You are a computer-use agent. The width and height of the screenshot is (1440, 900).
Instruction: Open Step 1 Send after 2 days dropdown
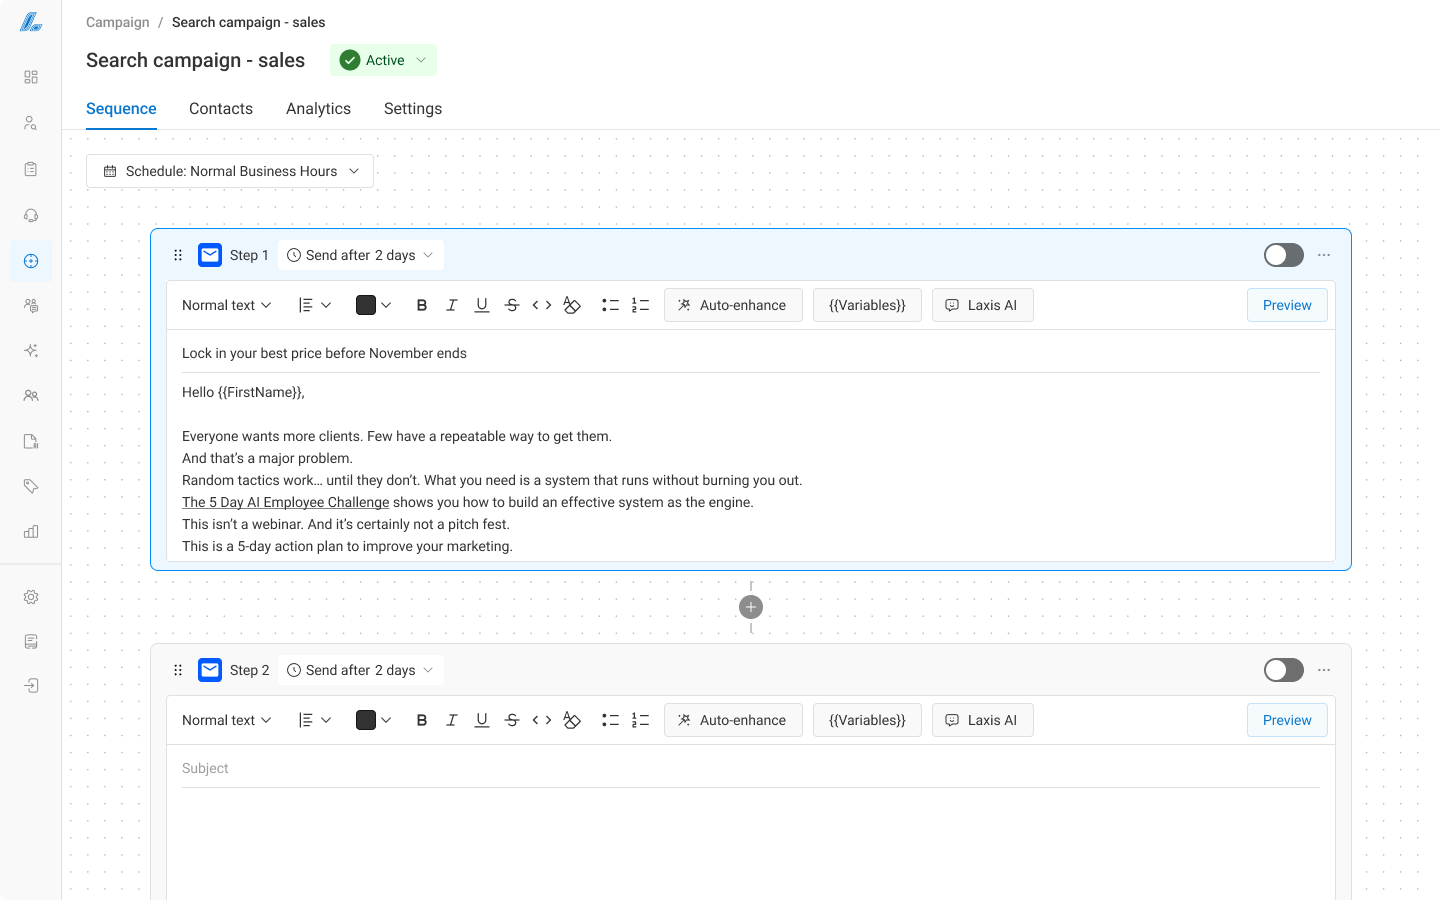pyautogui.click(x=360, y=255)
